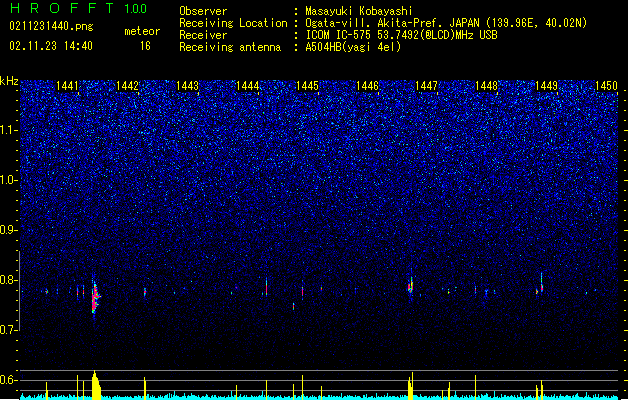This screenshot has height=400, width=629.
Task: Click the 'Receiver' field label
Action: (x=203, y=35)
